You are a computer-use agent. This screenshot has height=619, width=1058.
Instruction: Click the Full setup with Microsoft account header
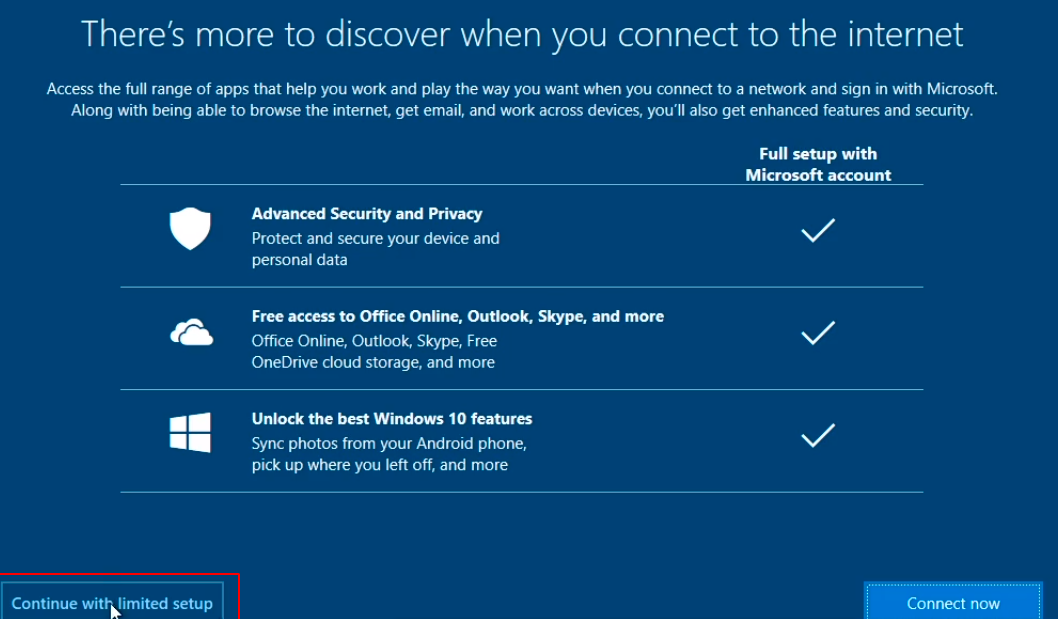pos(818,165)
